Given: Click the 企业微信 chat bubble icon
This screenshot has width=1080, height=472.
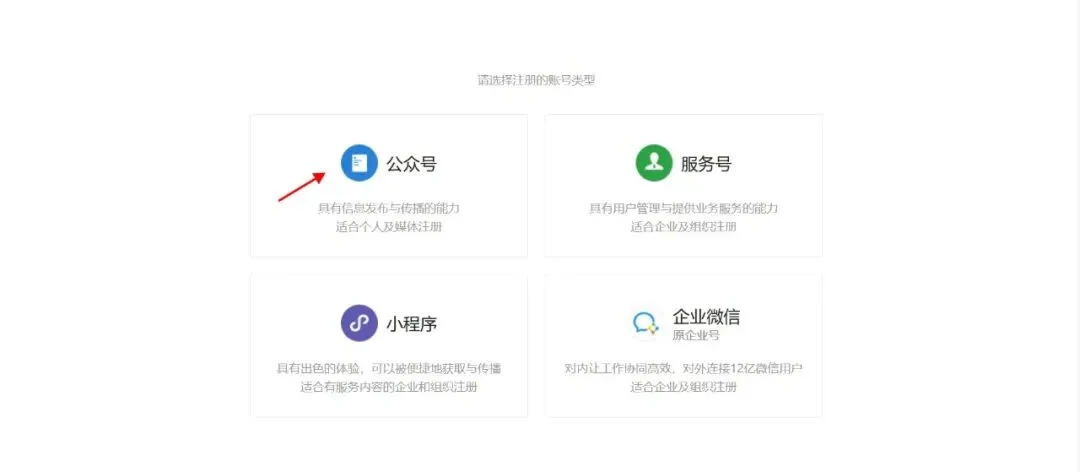Looking at the screenshot, I should [645, 323].
